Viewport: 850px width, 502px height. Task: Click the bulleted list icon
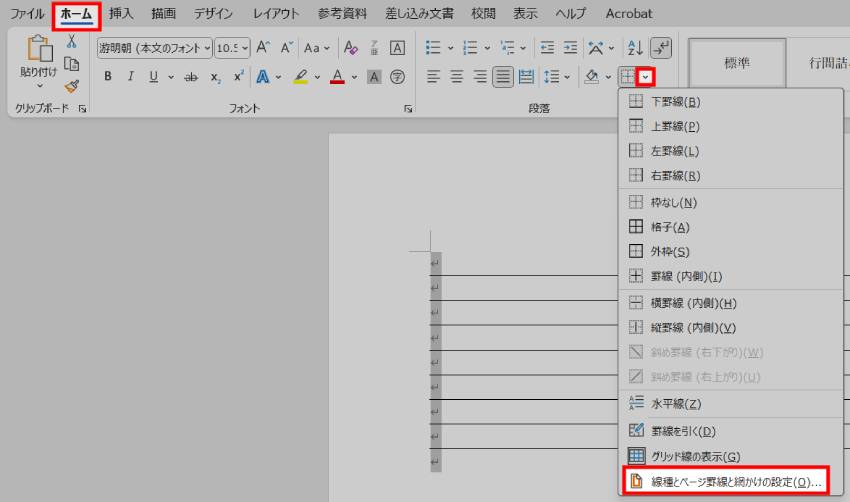(x=433, y=47)
